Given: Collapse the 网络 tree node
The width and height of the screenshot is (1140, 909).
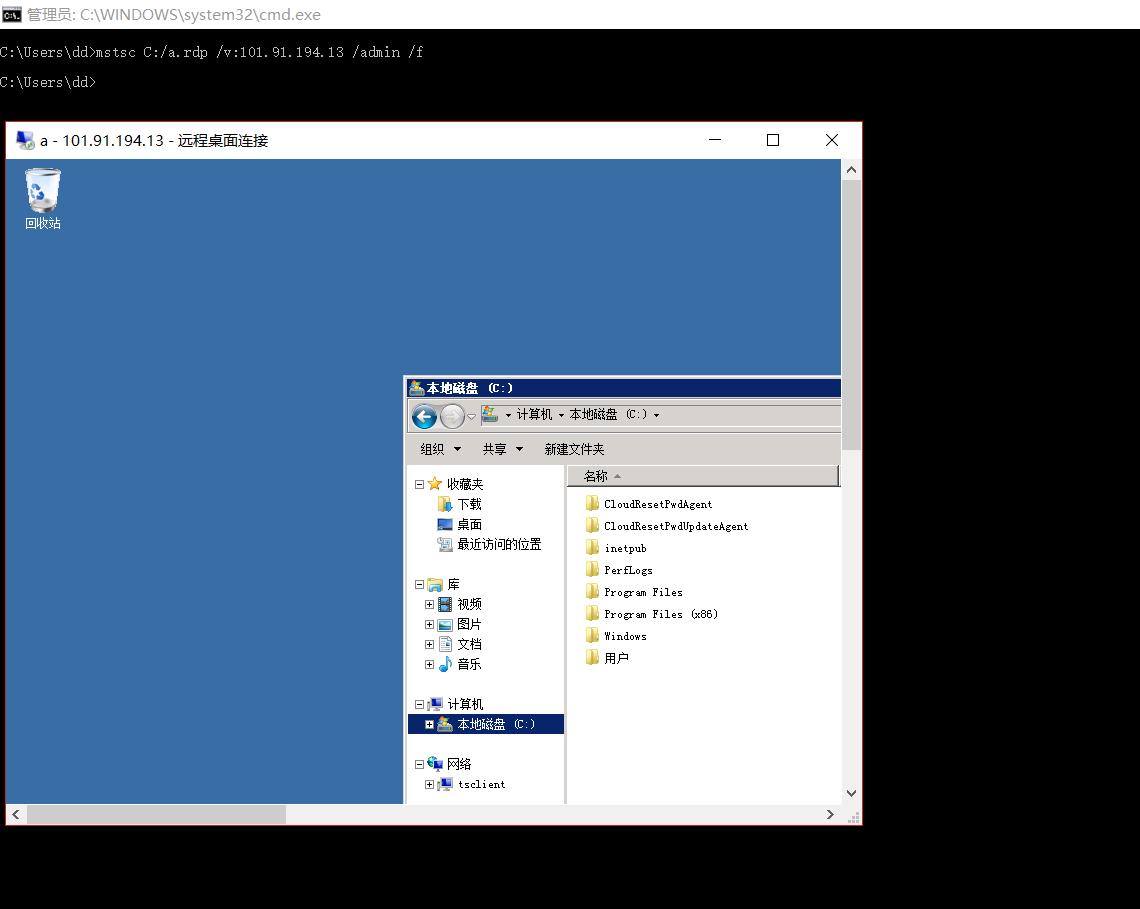Looking at the screenshot, I should [419, 763].
